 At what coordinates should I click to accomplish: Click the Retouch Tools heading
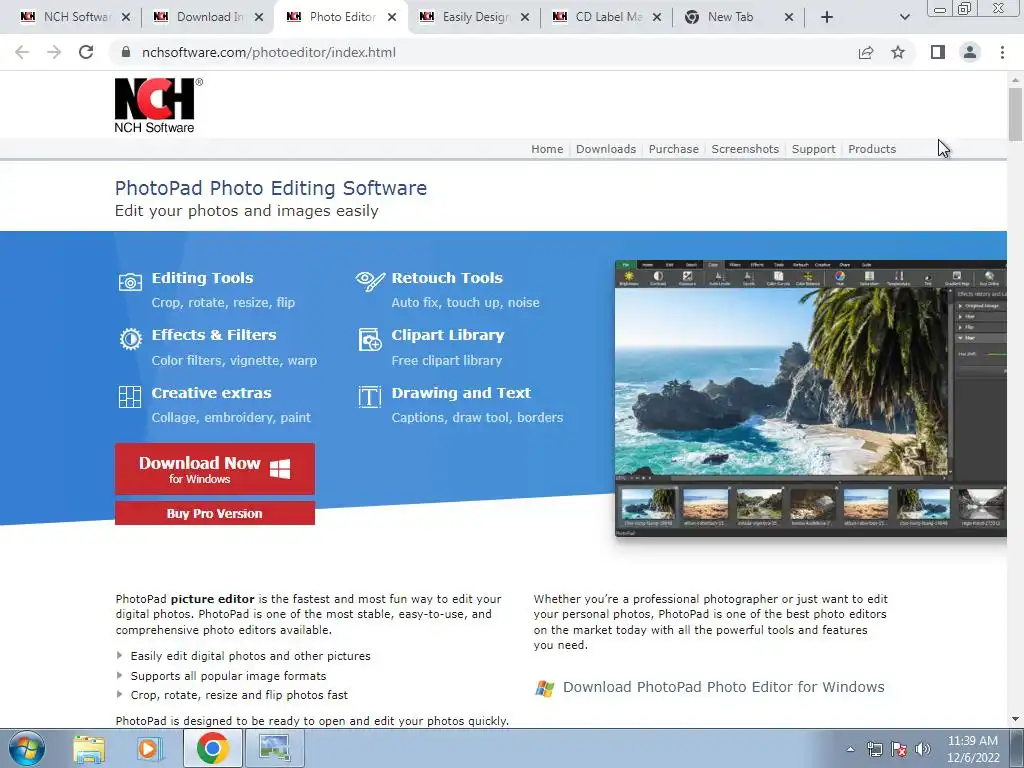[x=447, y=278]
